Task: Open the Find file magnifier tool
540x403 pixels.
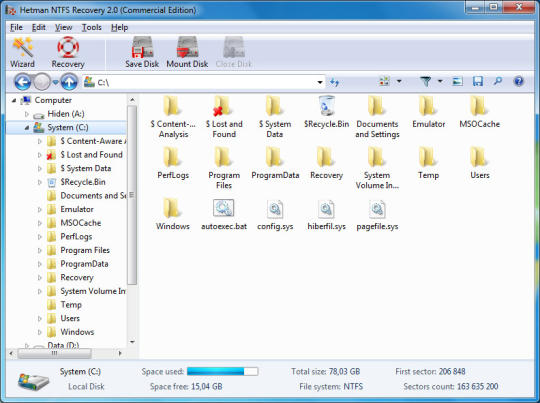Action: point(498,82)
